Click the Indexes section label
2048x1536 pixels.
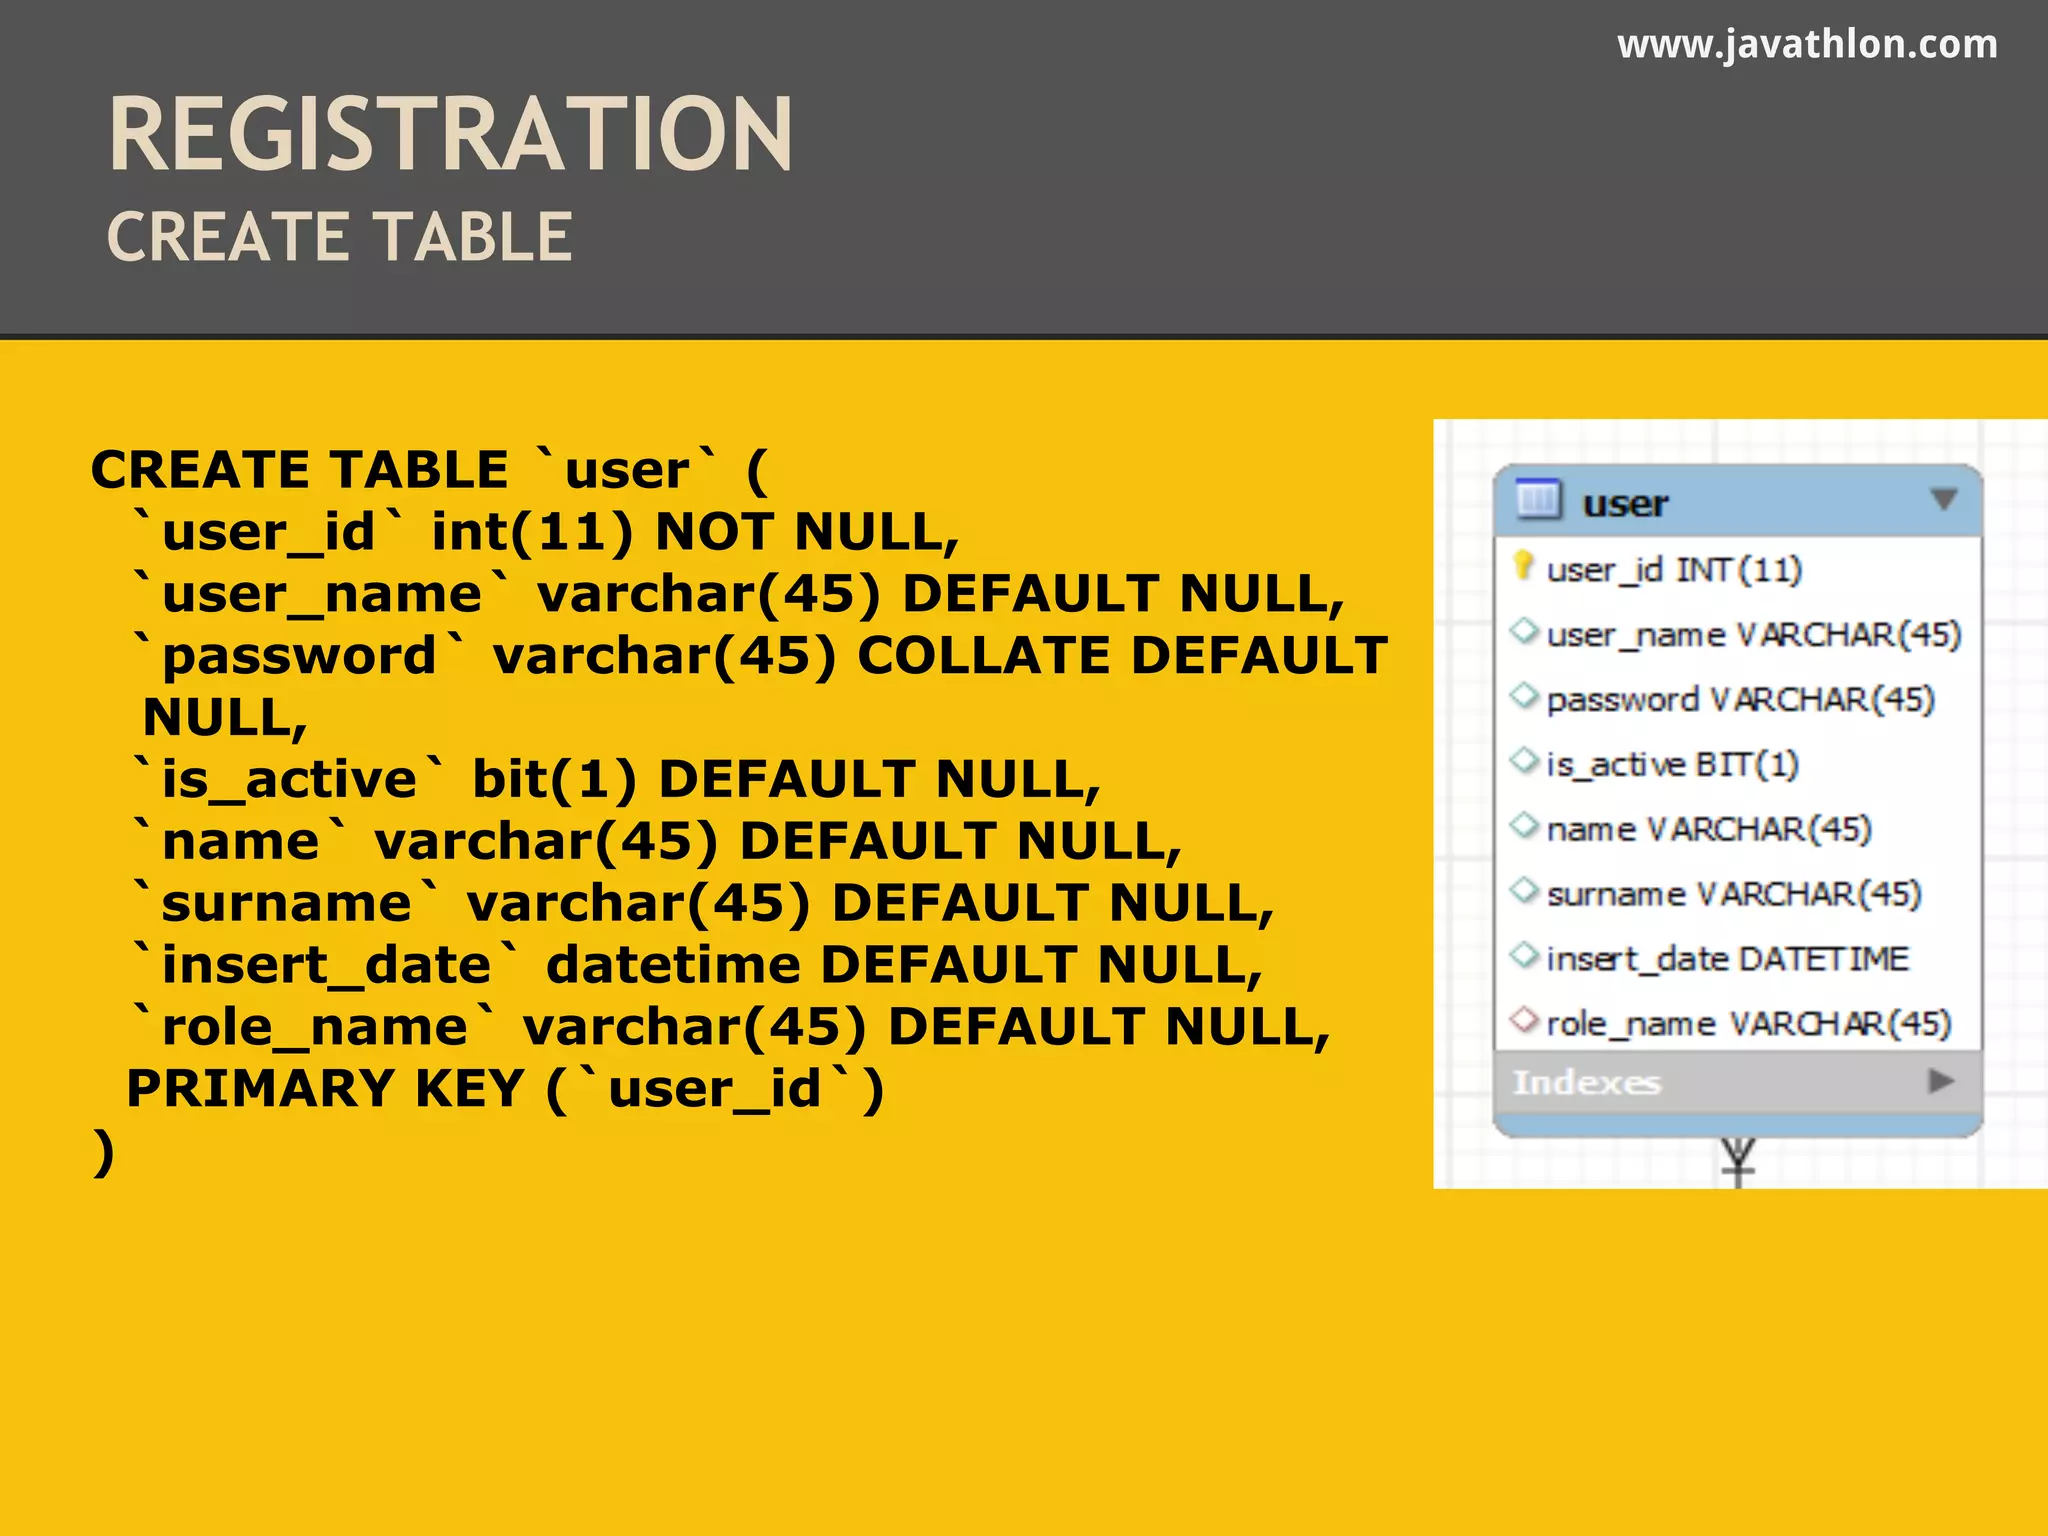[1586, 1083]
